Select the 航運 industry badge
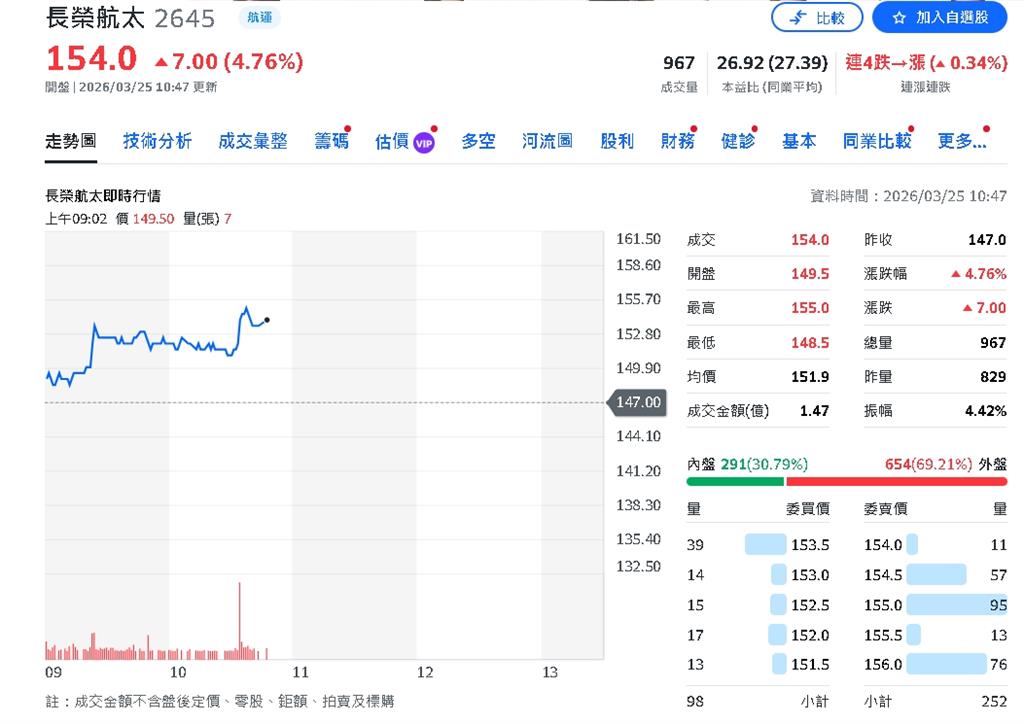Image resolution: width=1024 pixels, height=724 pixels. [x=258, y=17]
